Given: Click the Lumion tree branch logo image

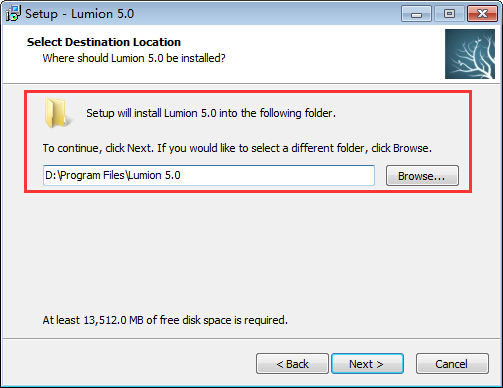Looking at the screenshot, I should (470, 54).
